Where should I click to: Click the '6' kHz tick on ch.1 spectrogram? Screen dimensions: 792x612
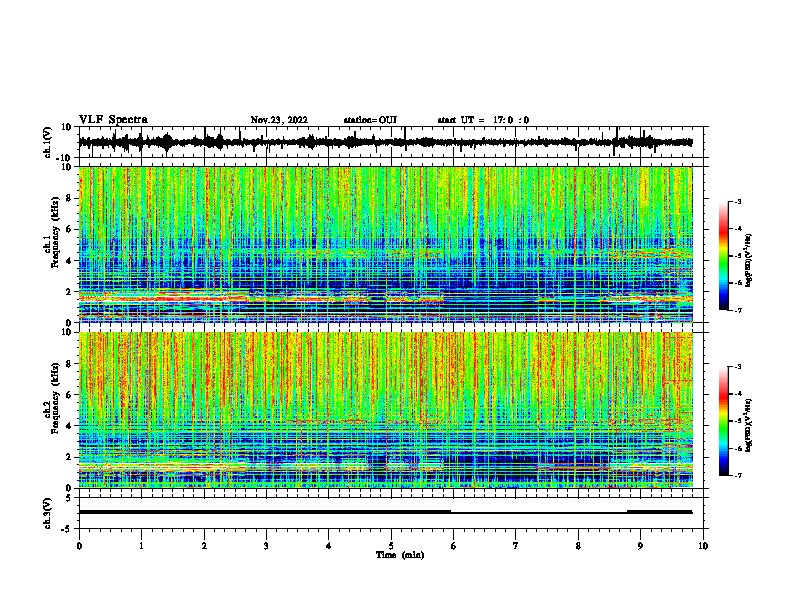tap(70, 229)
